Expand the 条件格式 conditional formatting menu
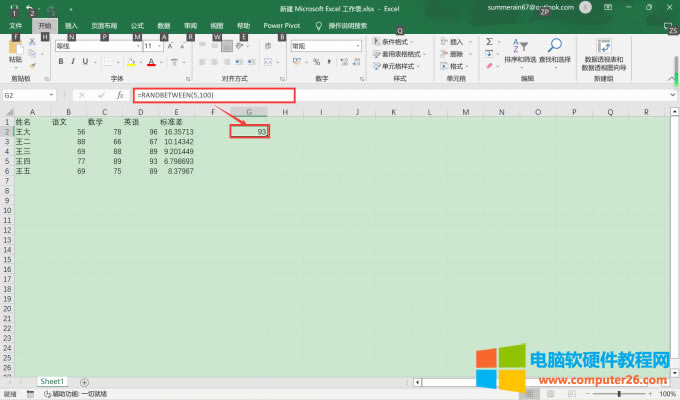The width and height of the screenshot is (680, 400). coord(400,42)
